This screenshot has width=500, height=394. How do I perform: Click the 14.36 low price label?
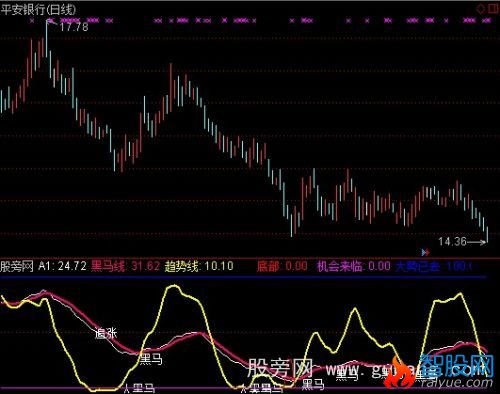[452, 242]
